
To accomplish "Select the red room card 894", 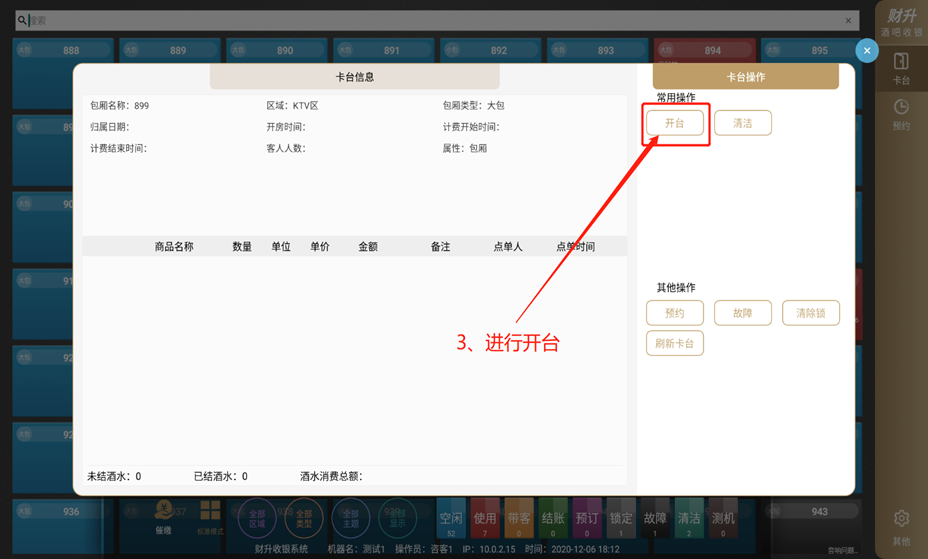I will [704, 51].
